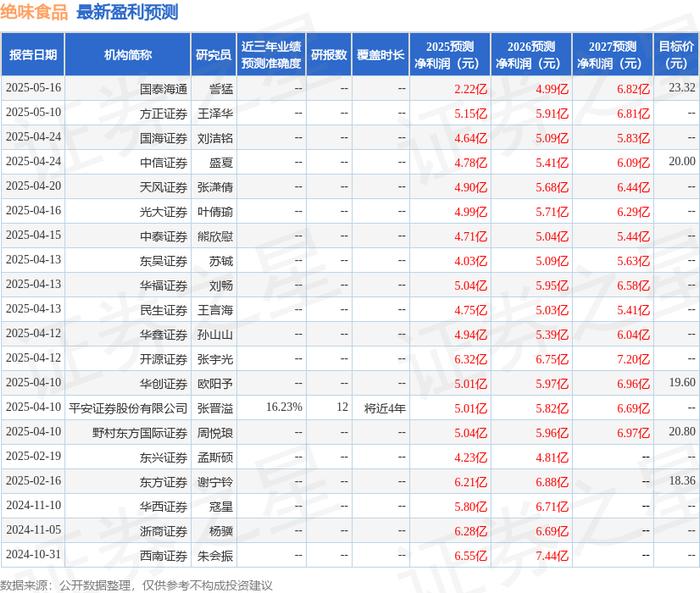Click analyst name 王言海
Viewport: 700px width, 593px height.
coord(215,310)
